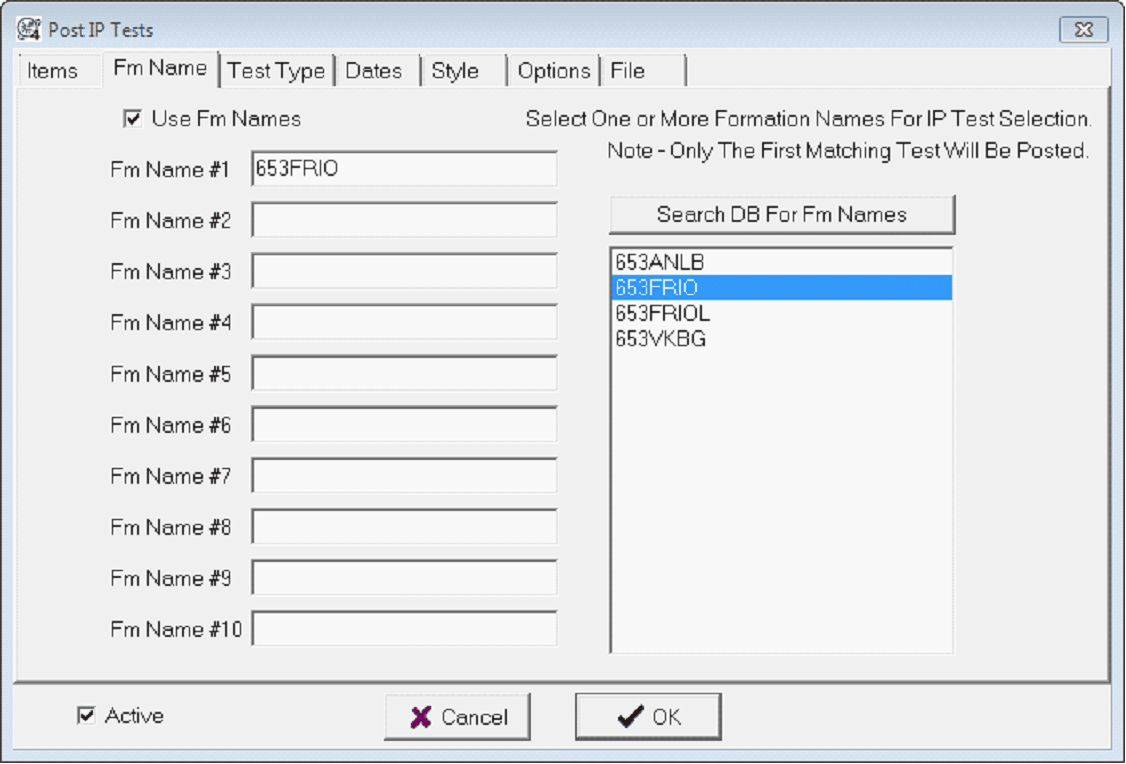Pick 653VKBG formation name
Viewport: 1126px width, 764px height.
click(x=661, y=339)
